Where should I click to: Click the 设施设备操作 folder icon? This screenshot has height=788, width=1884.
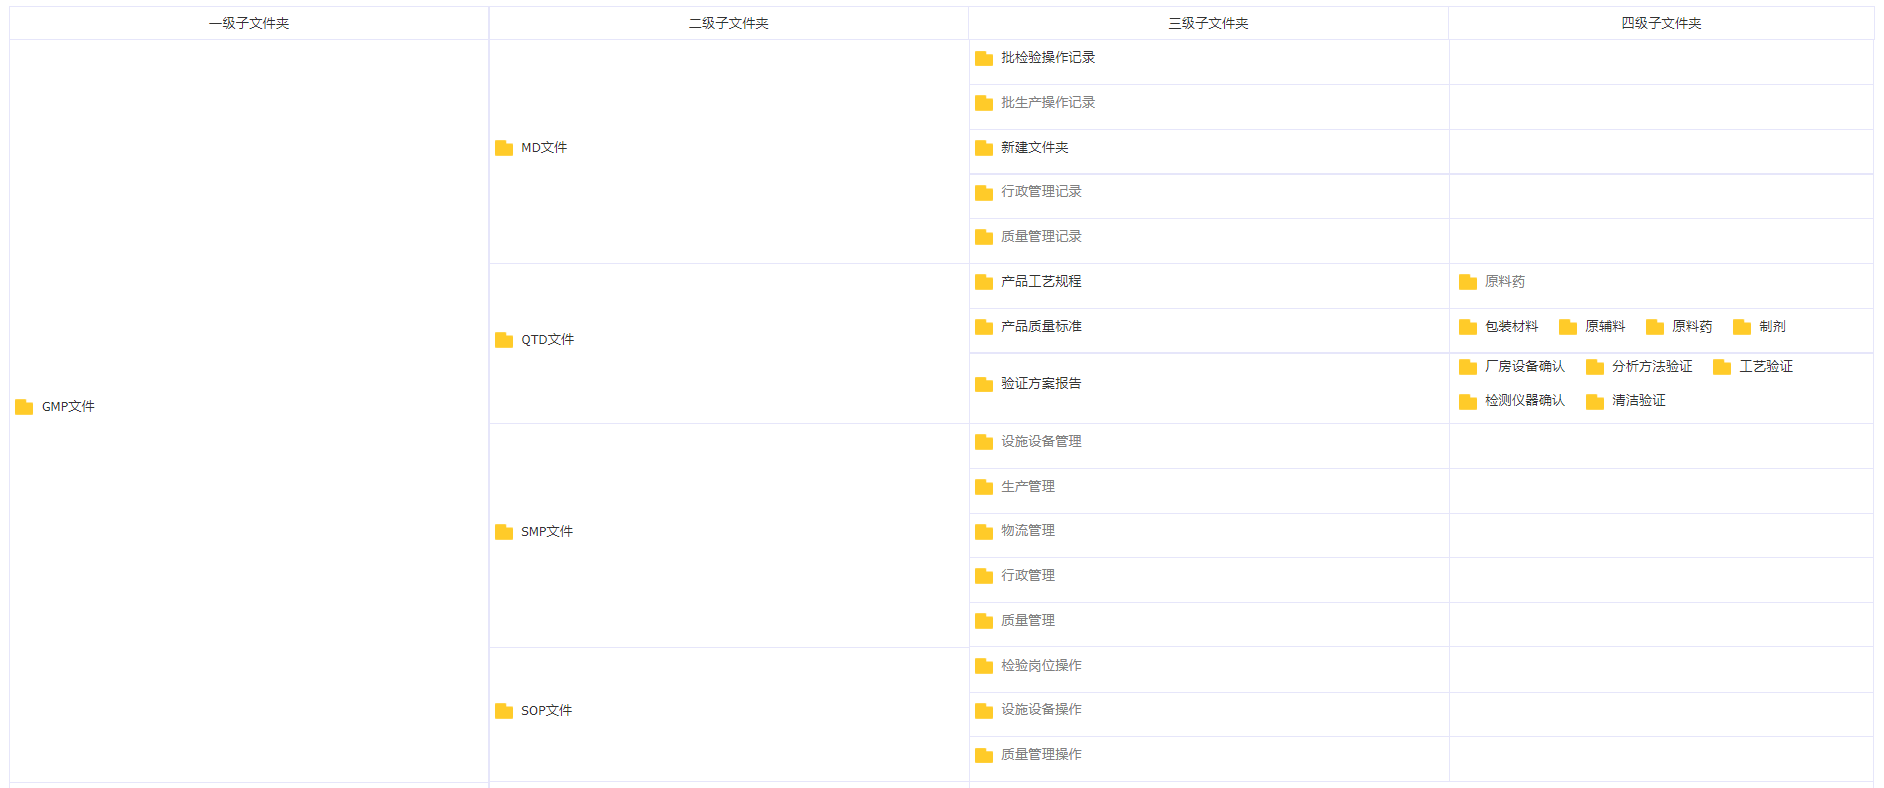(984, 710)
